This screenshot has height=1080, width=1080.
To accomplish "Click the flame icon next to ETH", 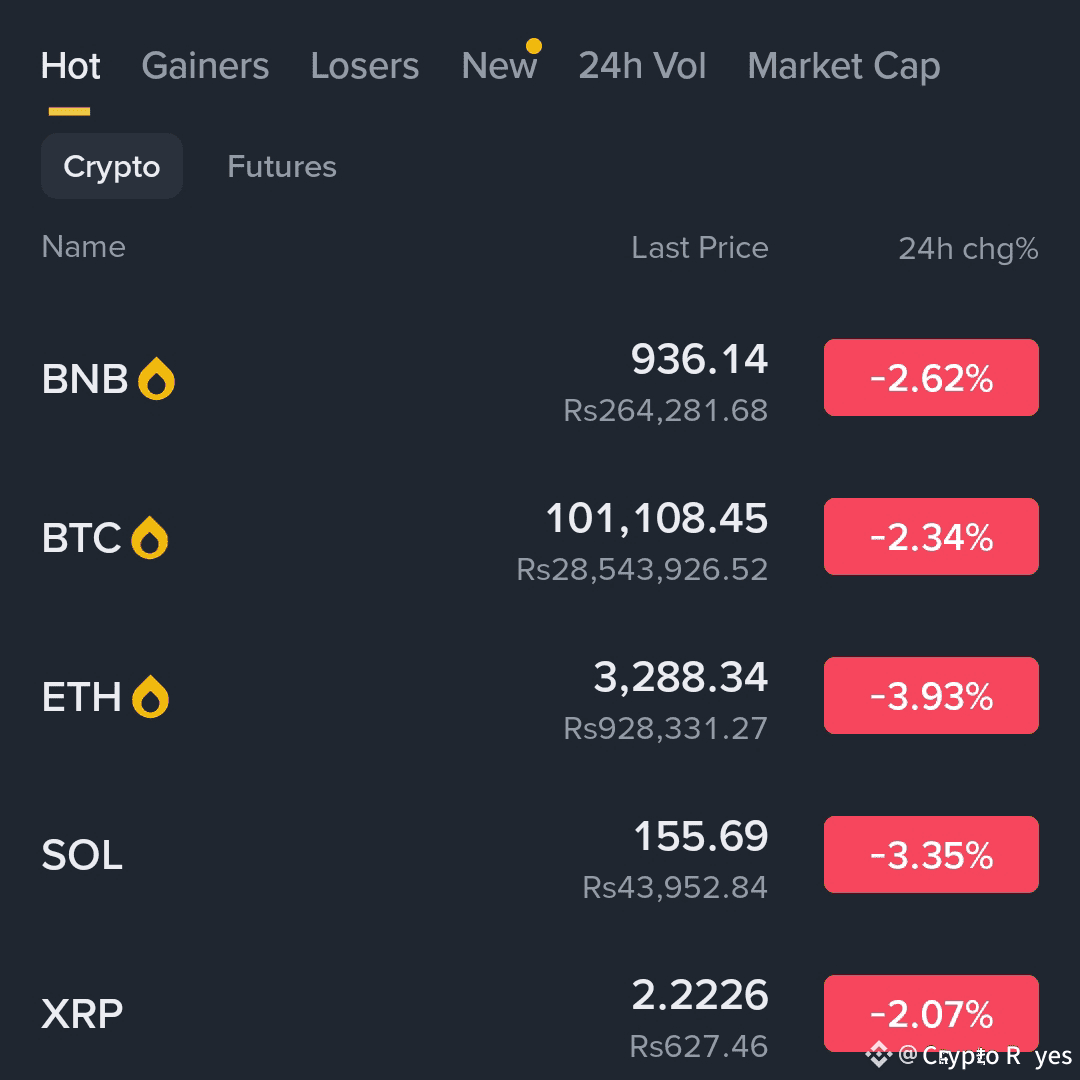I will coord(150,697).
